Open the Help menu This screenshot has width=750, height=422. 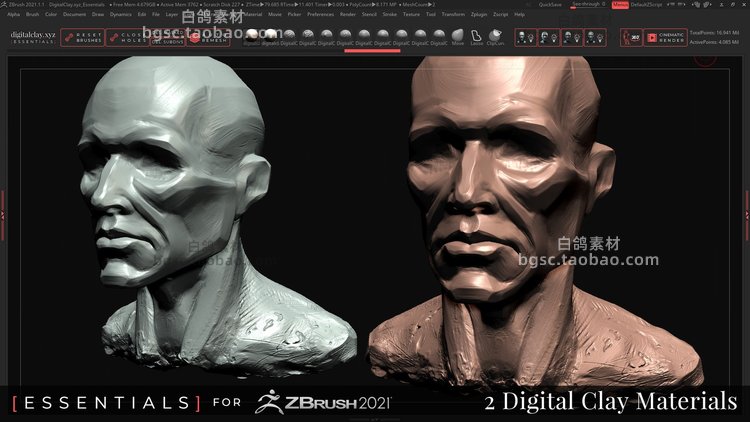click(x=519, y=14)
